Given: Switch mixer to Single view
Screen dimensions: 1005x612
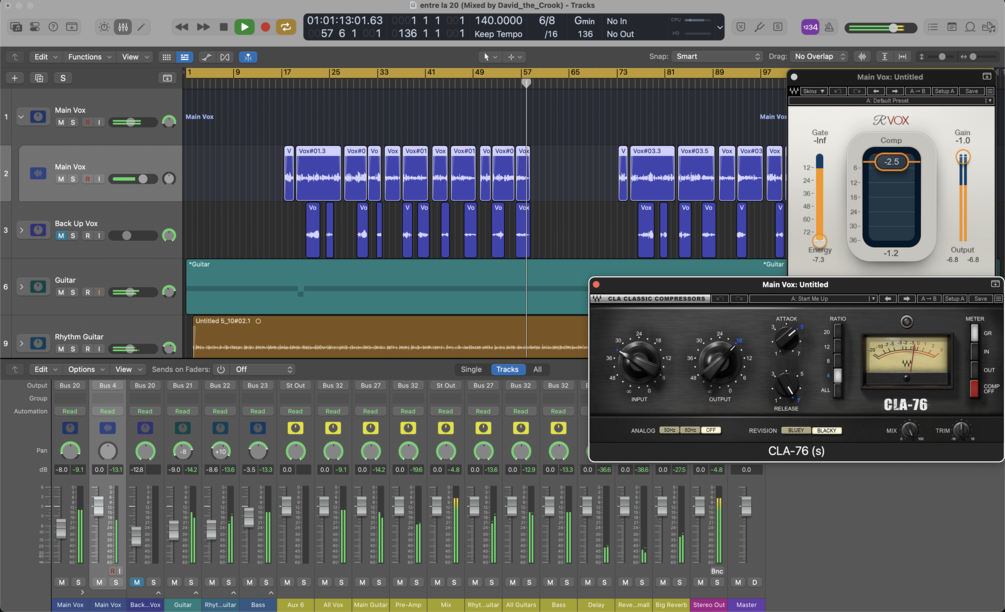Looking at the screenshot, I should (x=470, y=370).
